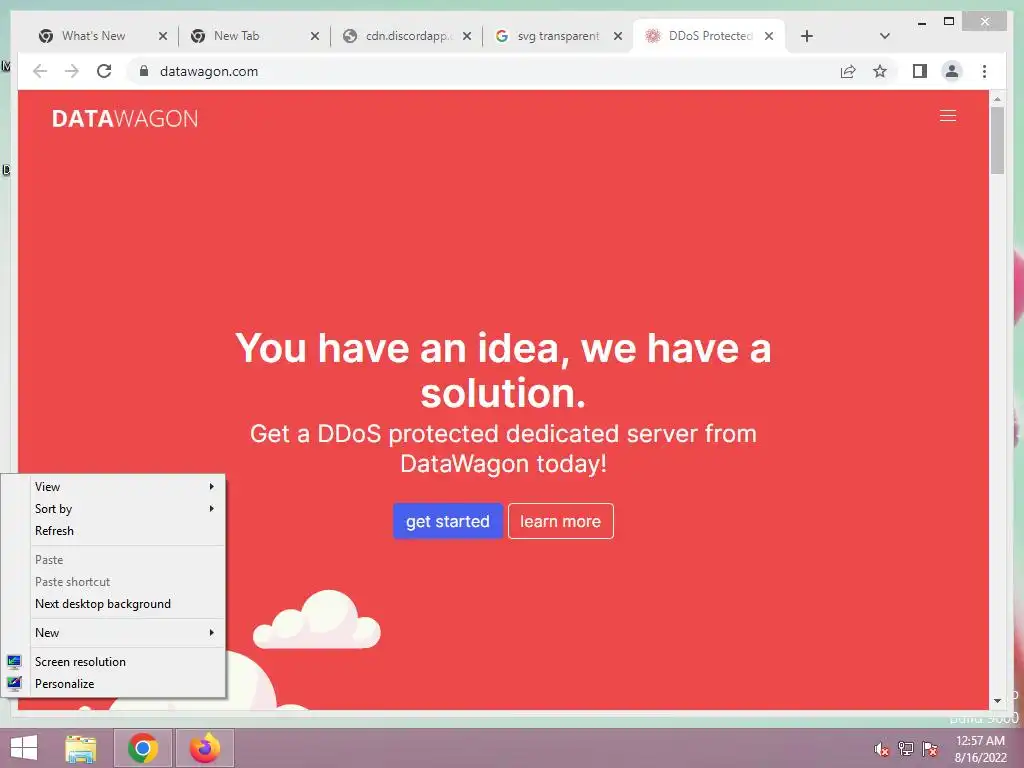The image size is (1024, 768).
Task: Open the Chrome side panel icon
Action: pyautogui.click(x=920, y=71)
